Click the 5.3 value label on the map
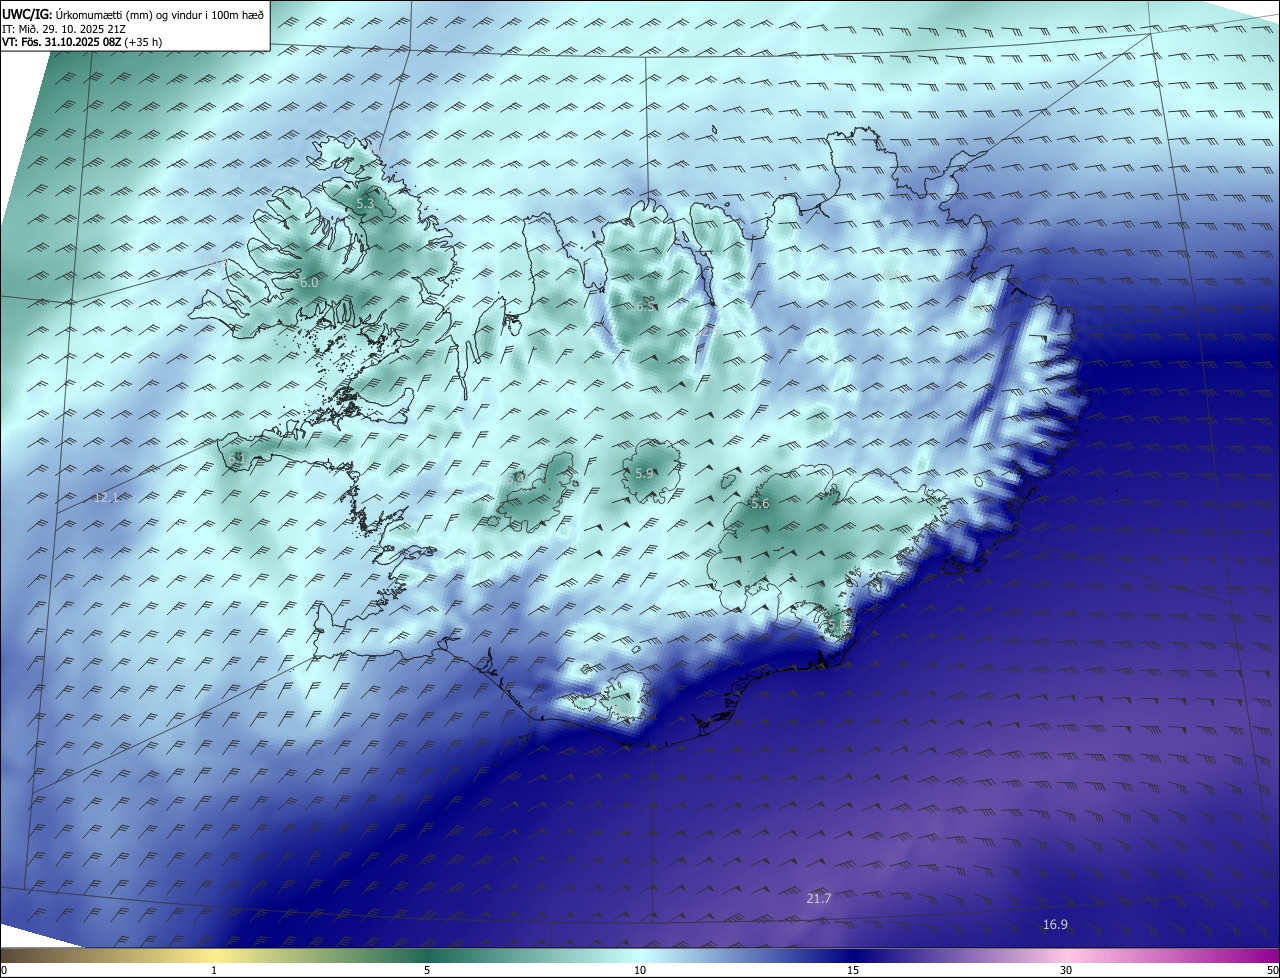1280x978 pixels. pyautogui.click(x=365, y=204)
